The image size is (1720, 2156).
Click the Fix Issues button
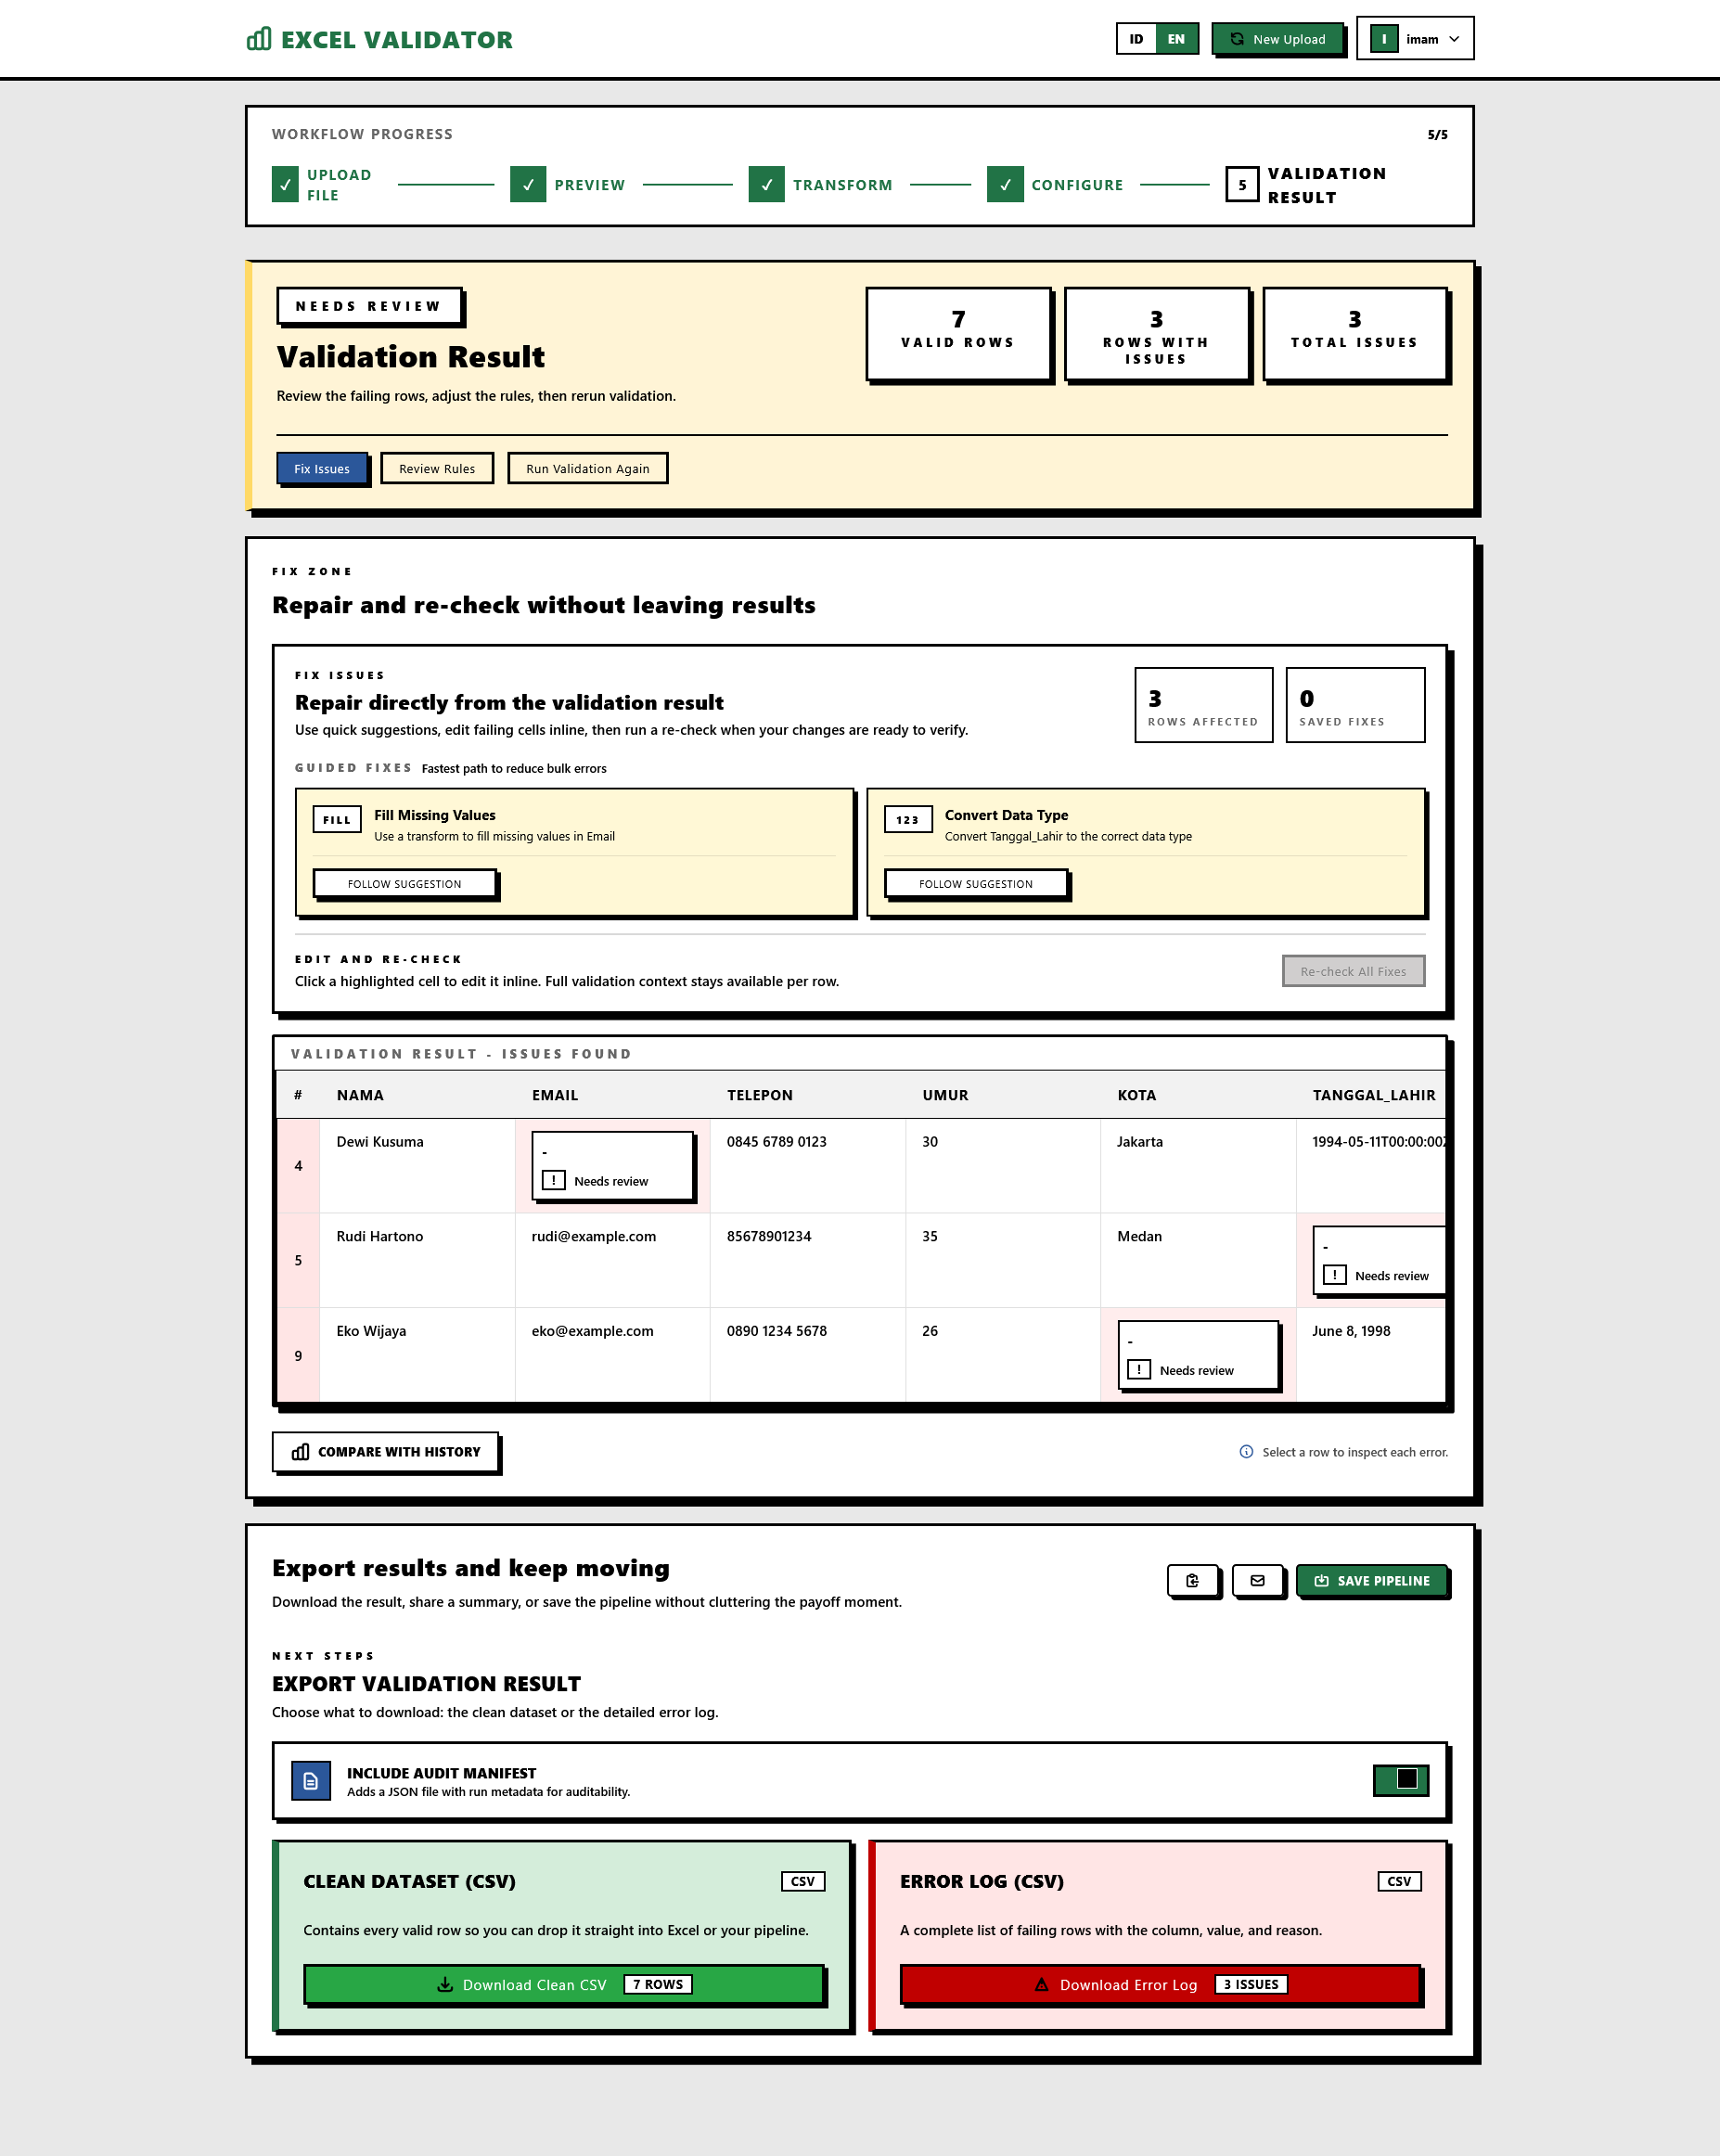pyautogui.click(x=322, y=469)
